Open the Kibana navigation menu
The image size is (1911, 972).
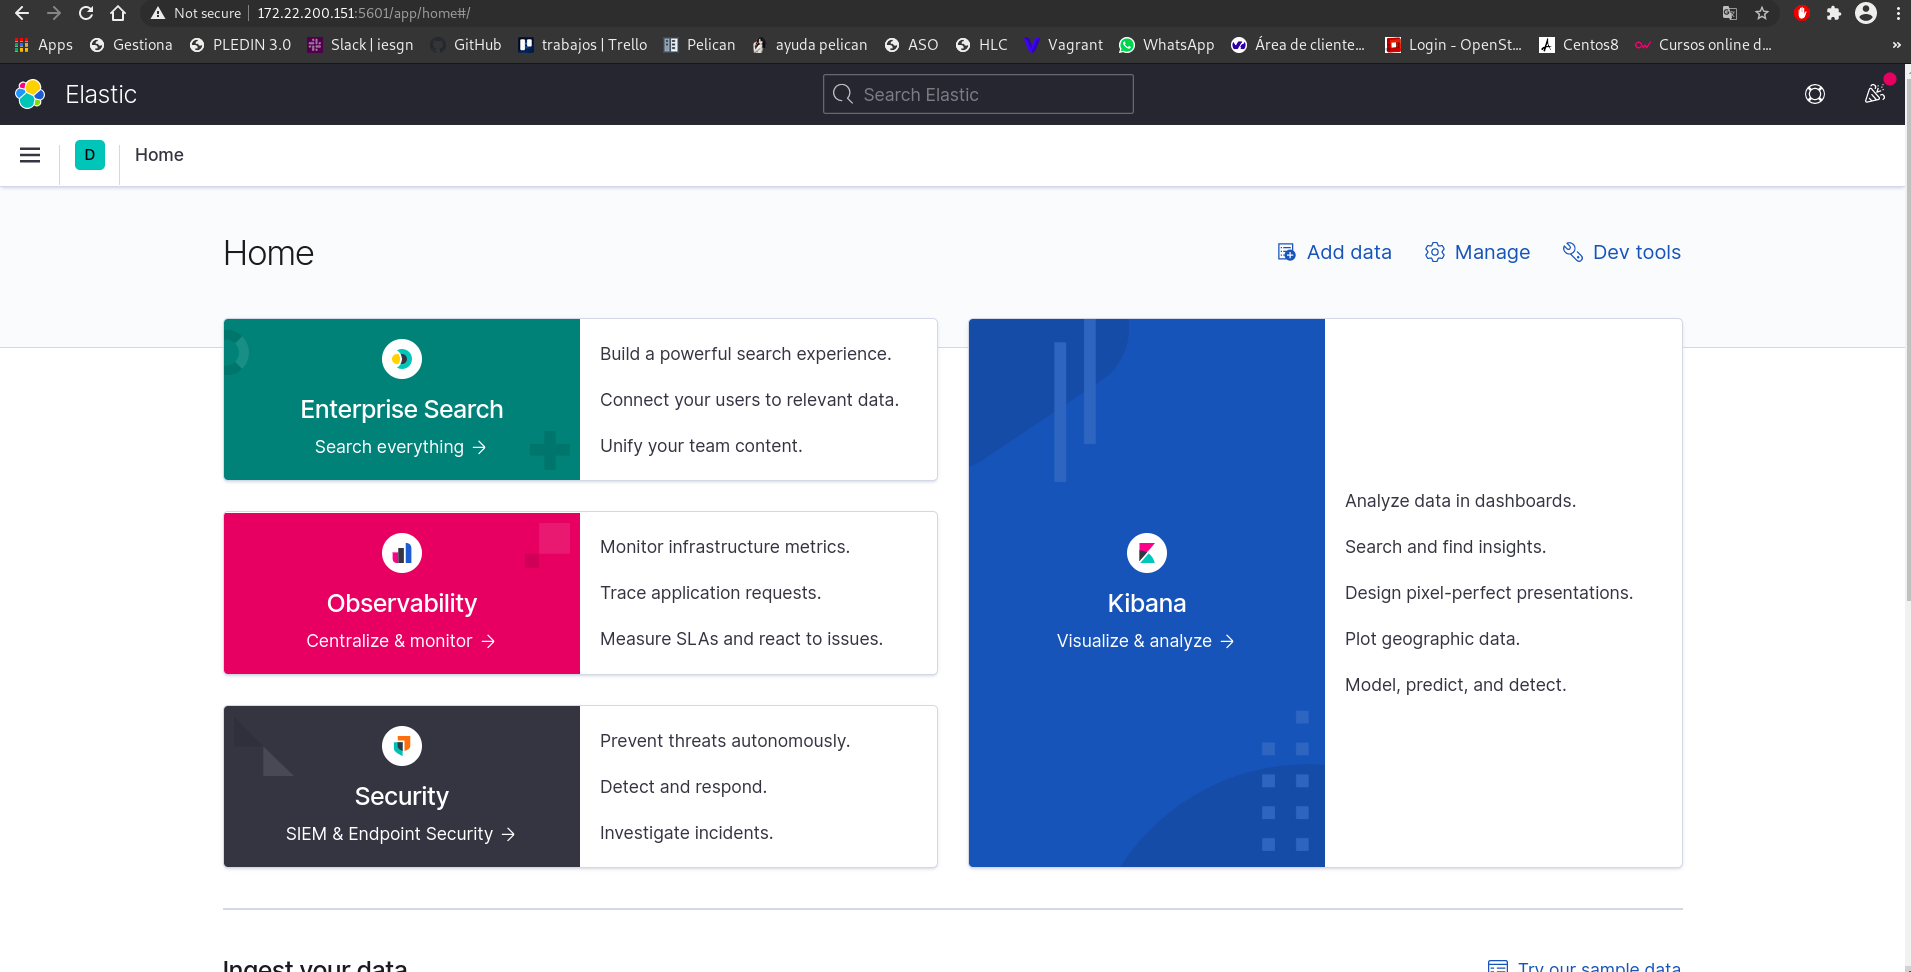pyautogui.click(x=29, y=155)
